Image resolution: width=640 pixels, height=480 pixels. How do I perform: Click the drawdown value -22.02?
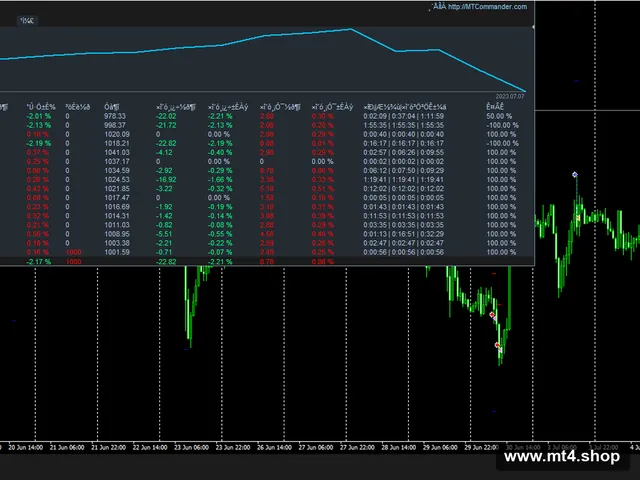[166, 116]
